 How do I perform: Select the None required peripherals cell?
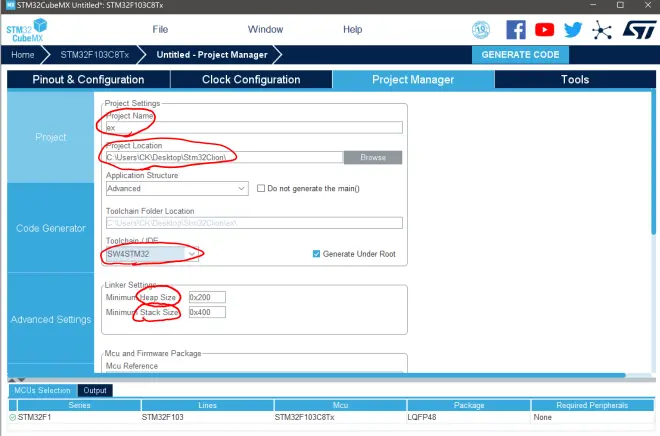click(x=592, y=417)
